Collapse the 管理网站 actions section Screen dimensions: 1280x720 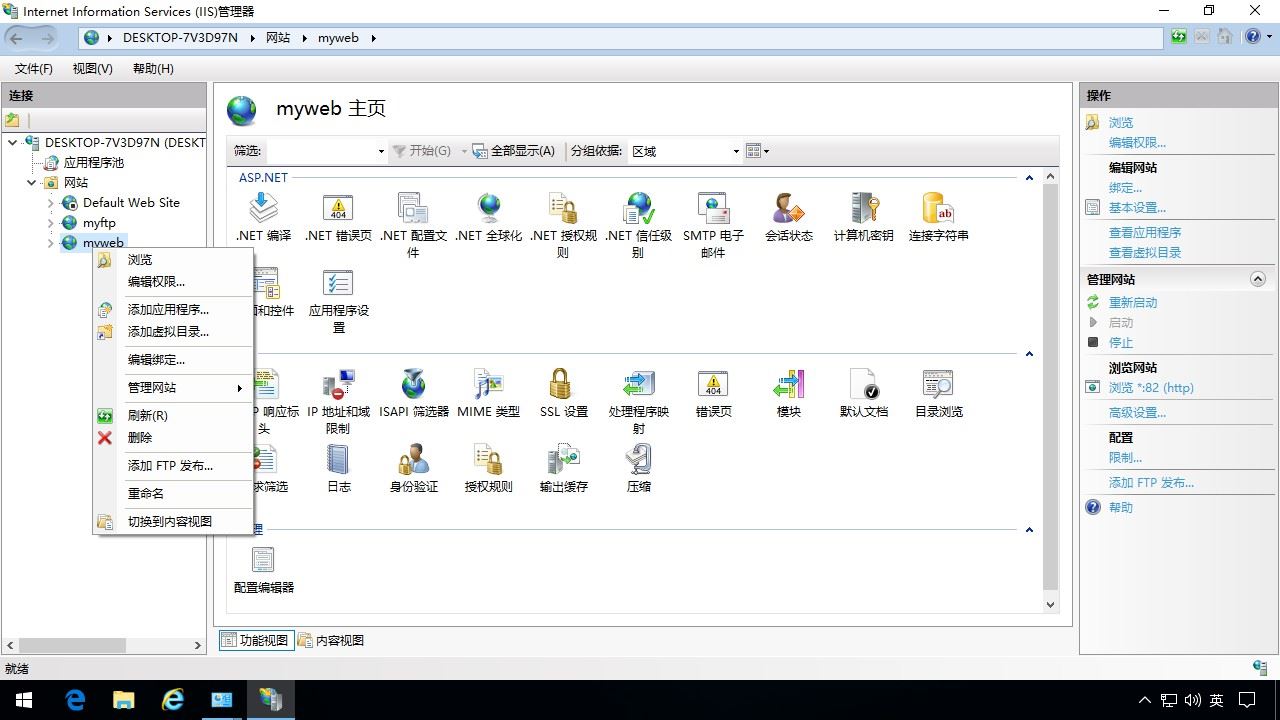pyautogui.click(x=1258, y=280)
